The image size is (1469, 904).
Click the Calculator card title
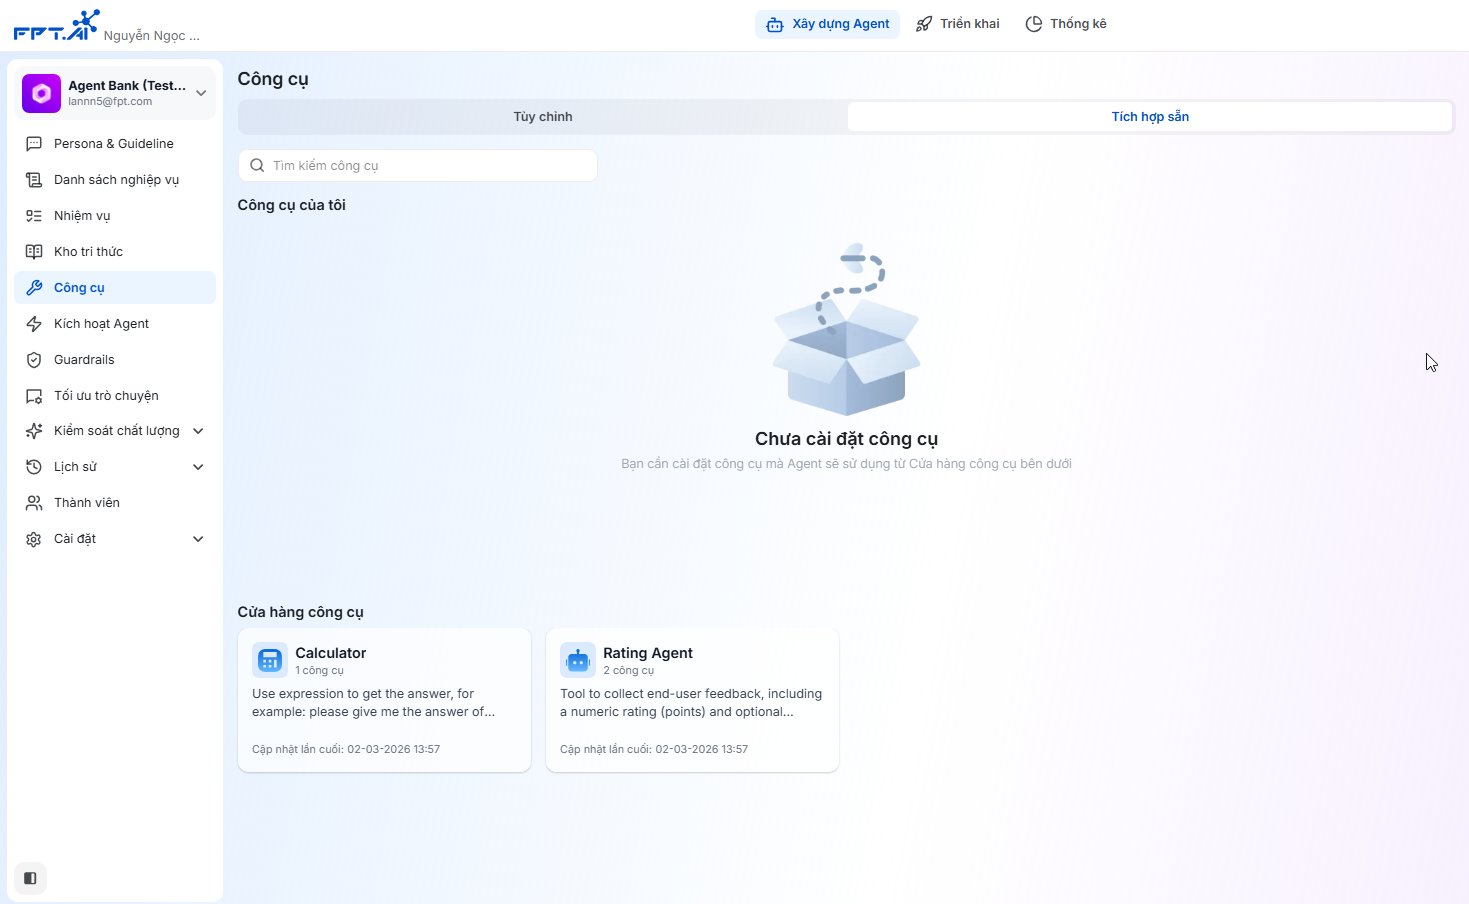(x=331, y=653)
